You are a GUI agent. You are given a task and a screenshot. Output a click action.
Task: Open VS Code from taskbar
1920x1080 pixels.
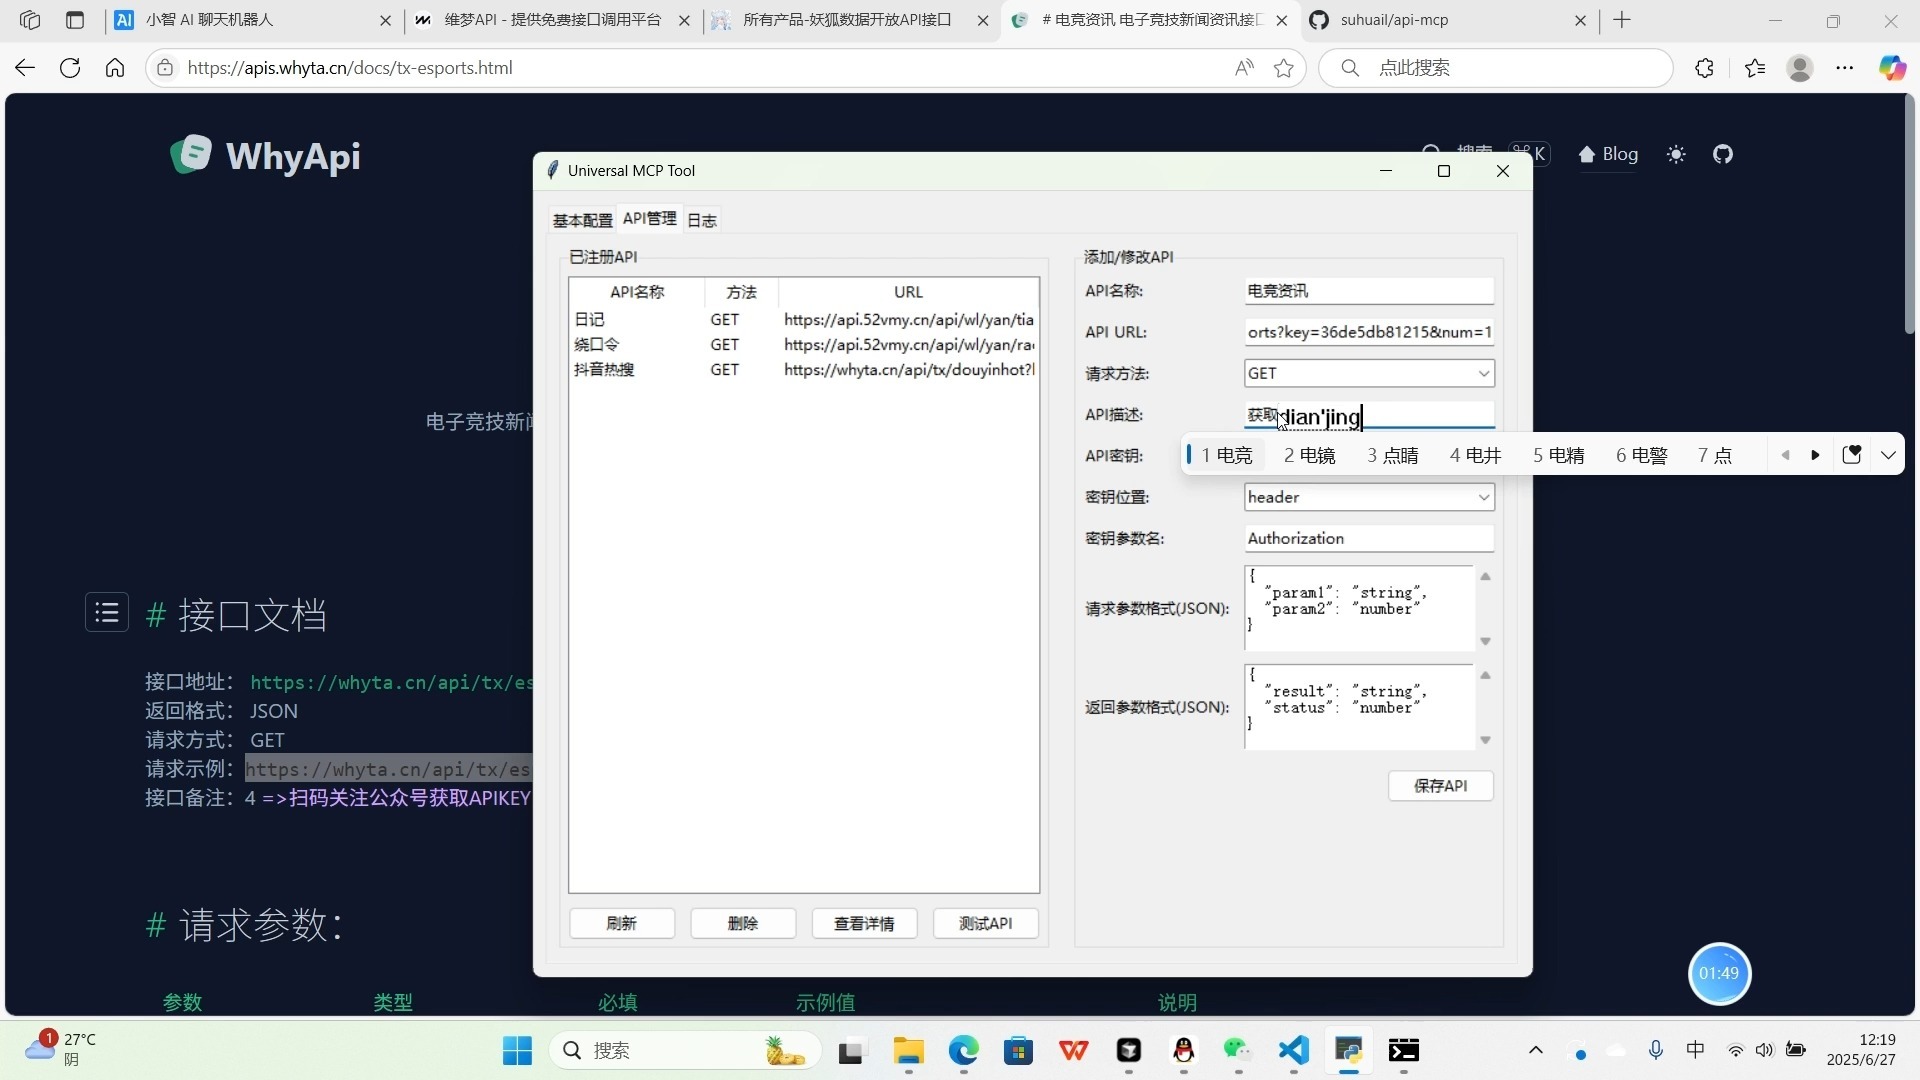(1293, 1050)
